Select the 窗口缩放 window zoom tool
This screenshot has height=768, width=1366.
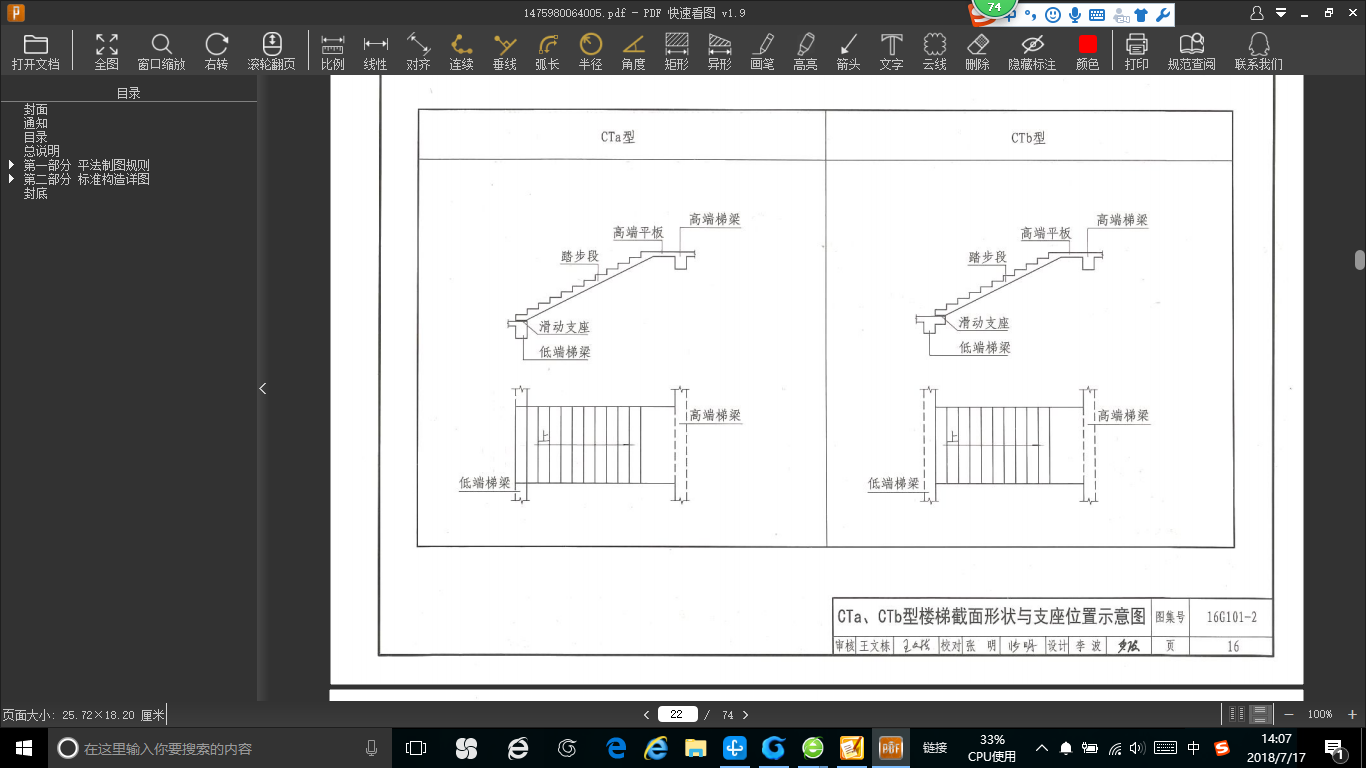(161, 50)
